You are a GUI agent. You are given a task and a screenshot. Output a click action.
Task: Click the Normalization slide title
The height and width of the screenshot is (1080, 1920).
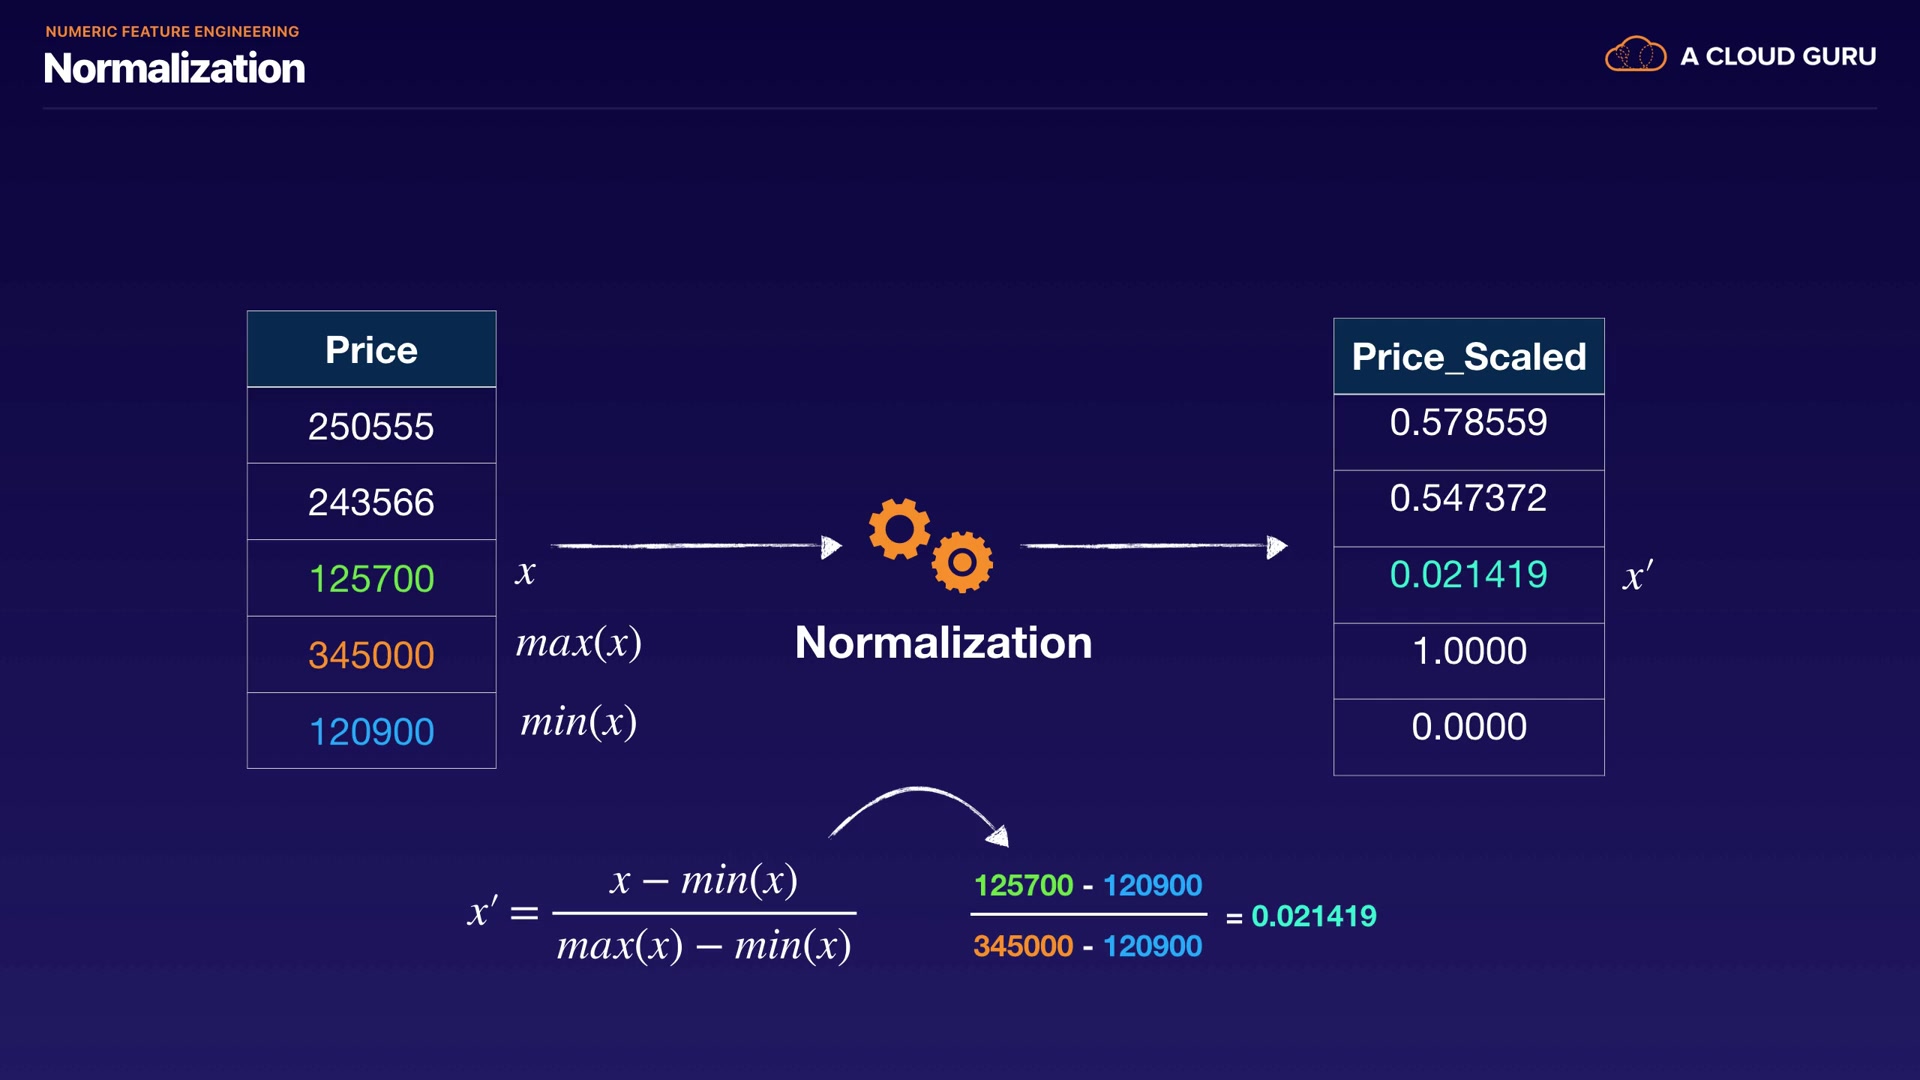[175, 68]
